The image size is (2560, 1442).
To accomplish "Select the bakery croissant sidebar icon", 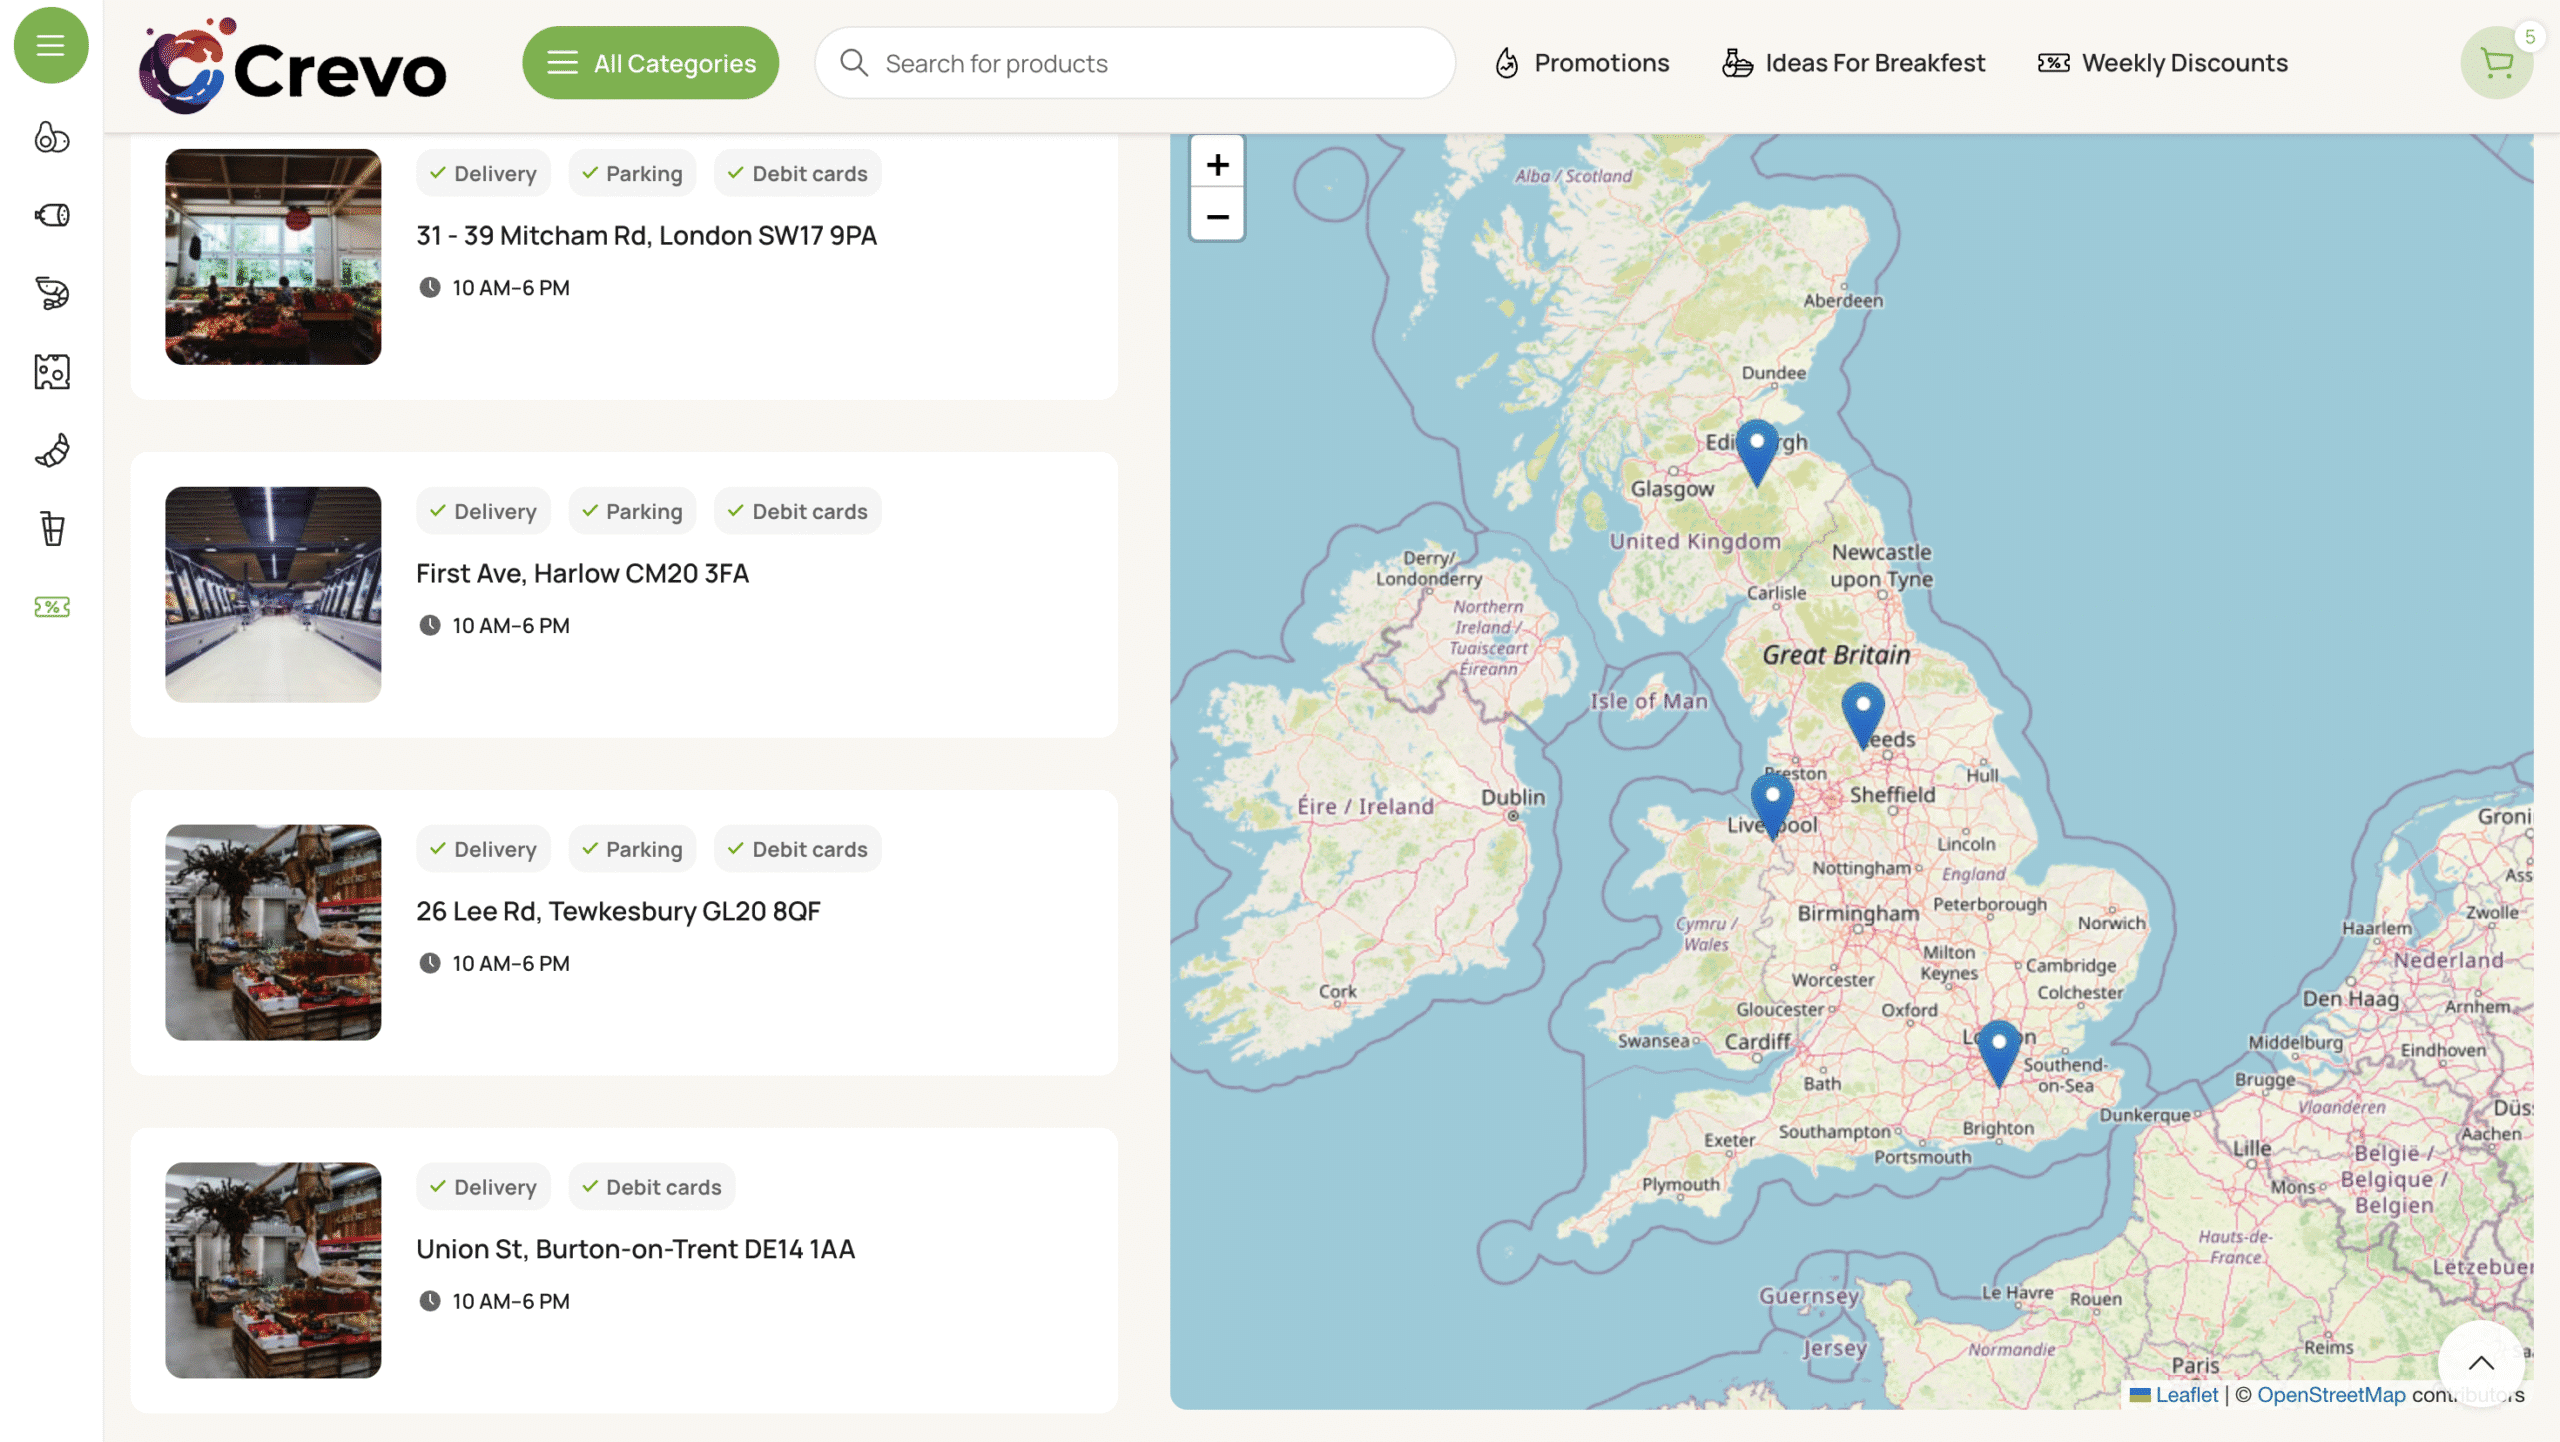I will click(x=52, y=450).
